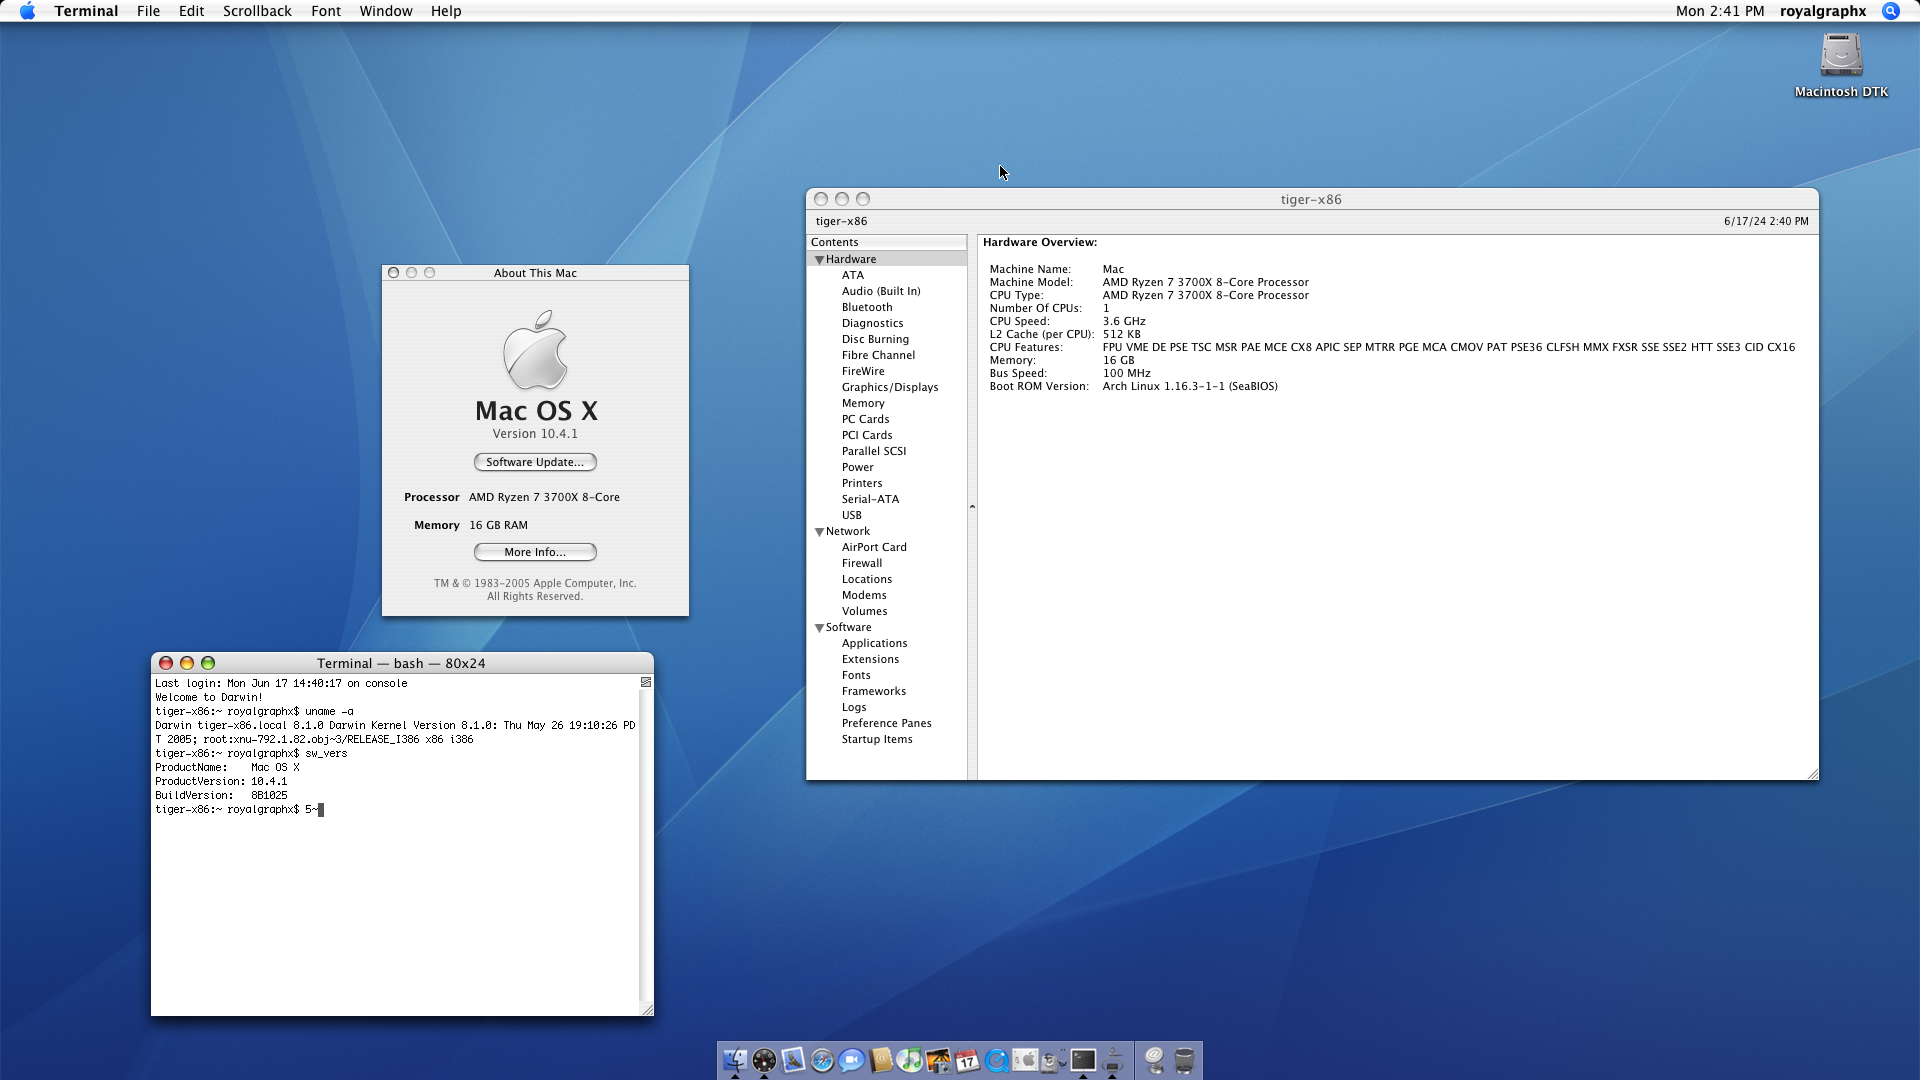Switch to Terminal from the Dock

(1083, 1060)
